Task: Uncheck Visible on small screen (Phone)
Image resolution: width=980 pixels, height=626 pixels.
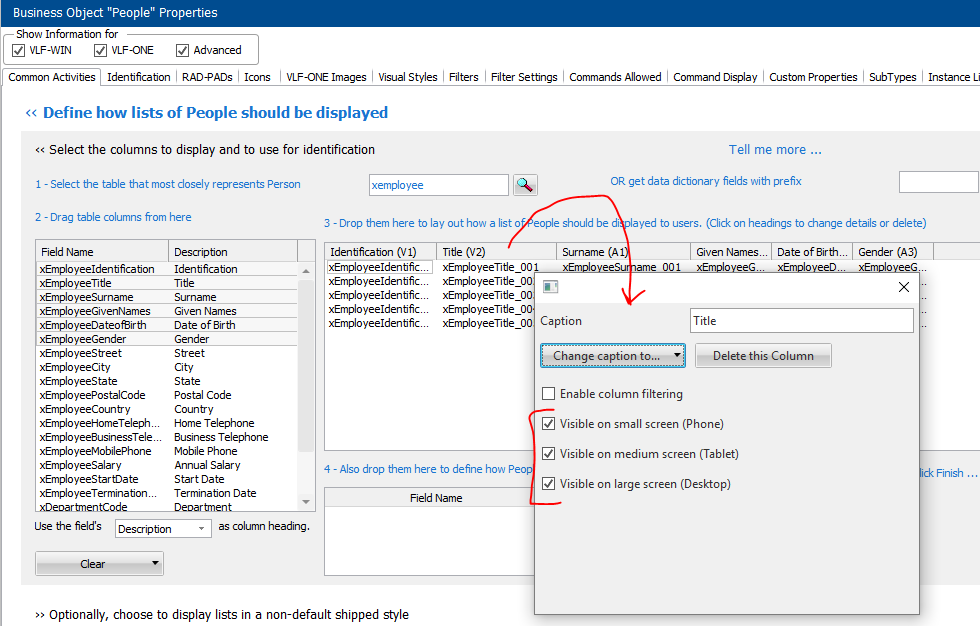Action: click(548, 424)
